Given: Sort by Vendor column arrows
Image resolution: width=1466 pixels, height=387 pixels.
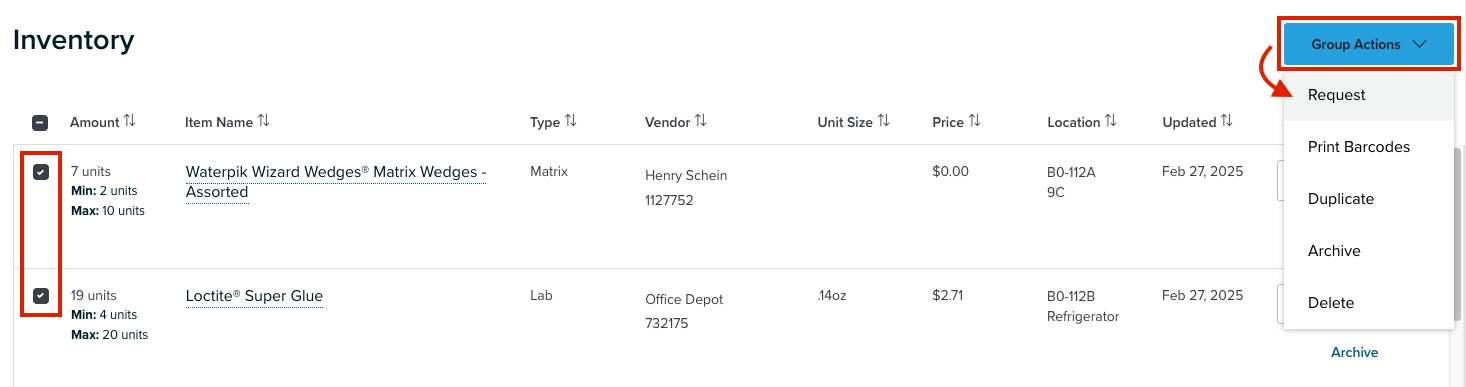Looking at the screenshot, I should [x=701, y=121].
